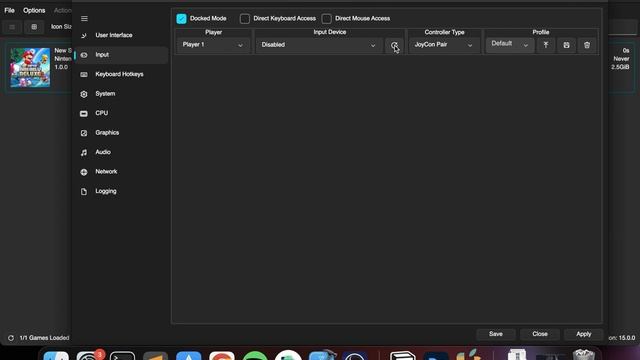
Task: Open the CPU settings page
Action: coord(121,113)
